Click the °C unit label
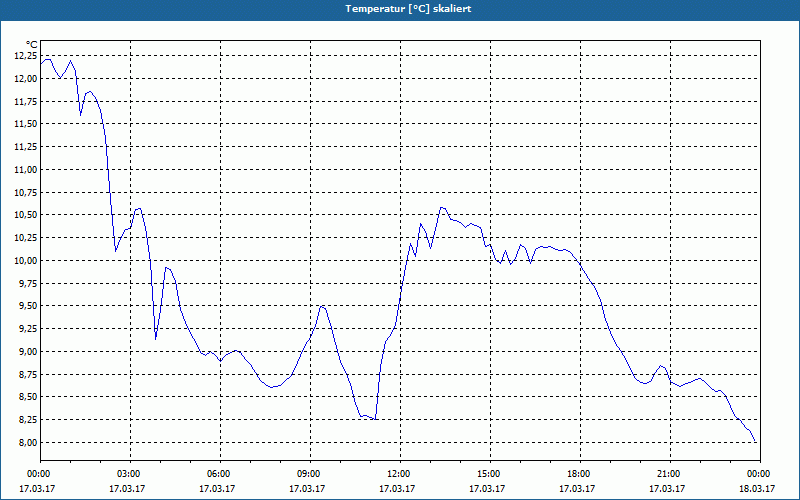 tap(32, 45)
